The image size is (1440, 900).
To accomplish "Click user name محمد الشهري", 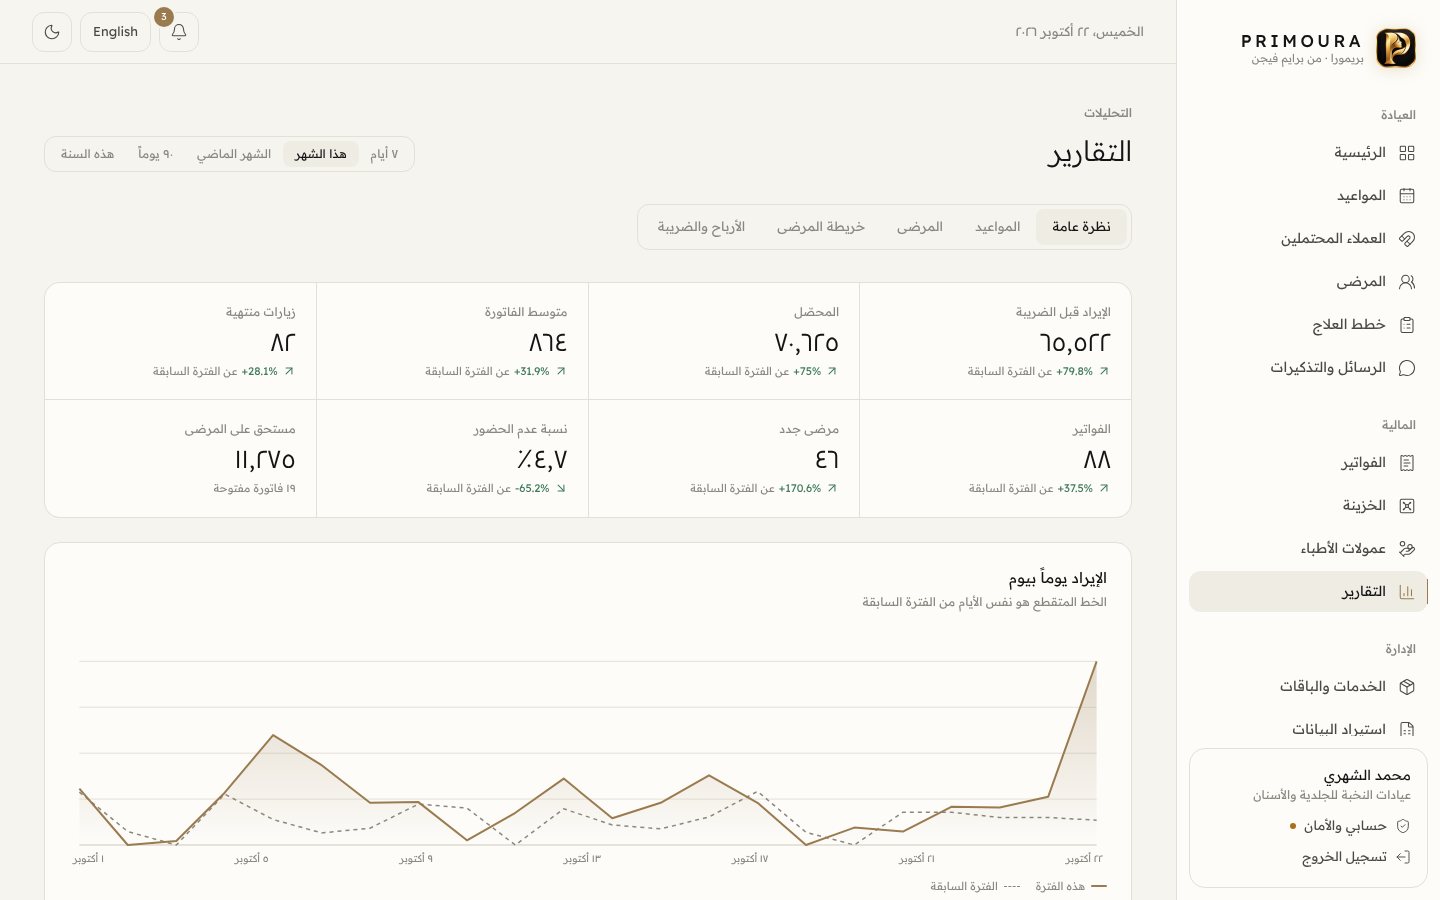I will pyautogui.click(x=1367, y=775).
